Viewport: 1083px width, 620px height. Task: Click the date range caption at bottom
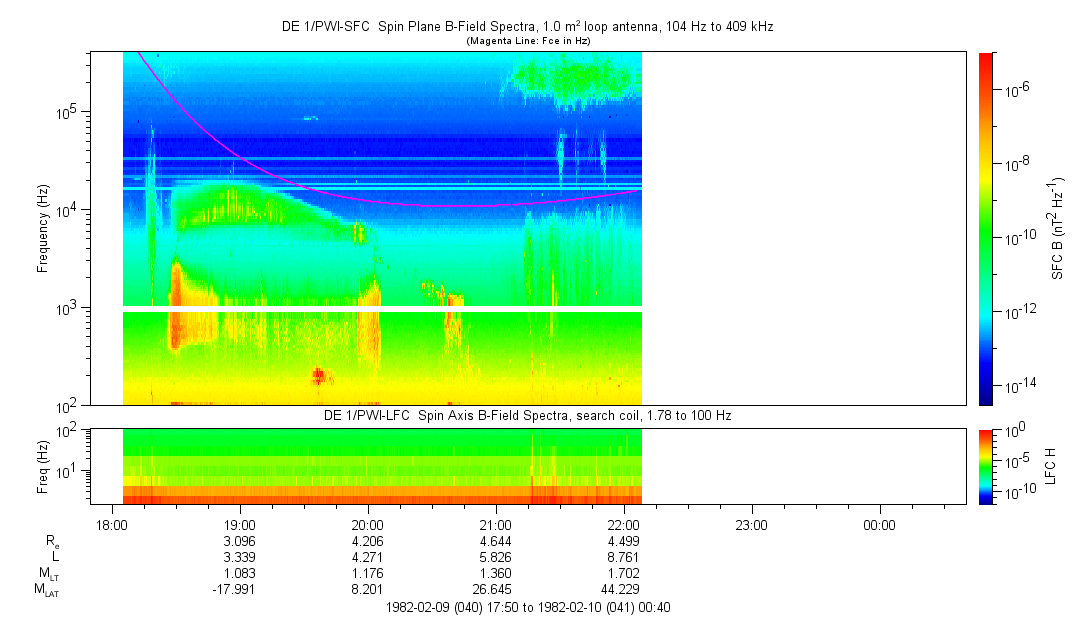527,607
